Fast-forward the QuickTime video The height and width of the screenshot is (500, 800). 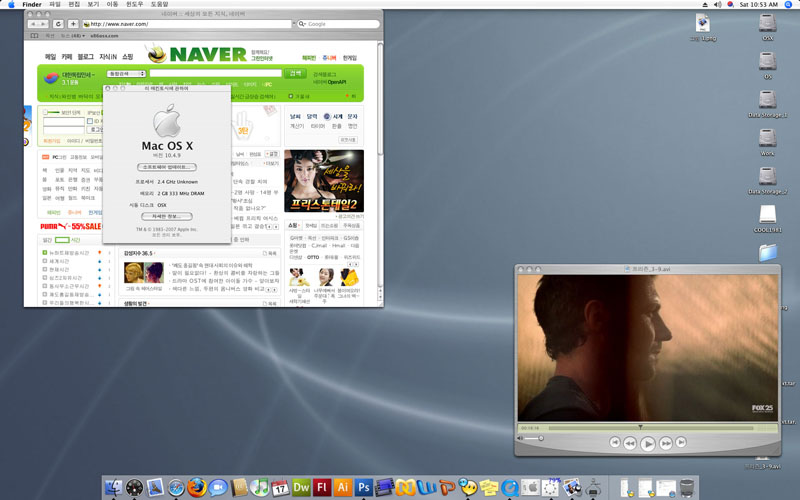[x=665, y=443]
